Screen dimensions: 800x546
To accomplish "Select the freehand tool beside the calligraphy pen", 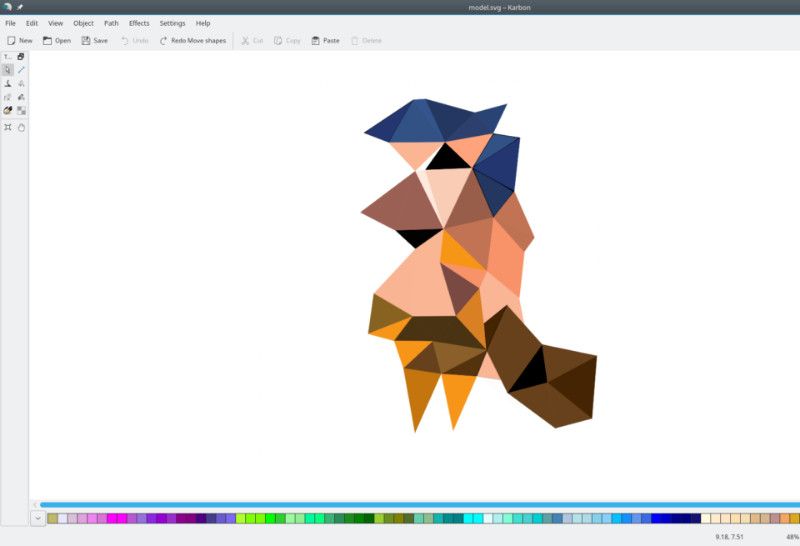I will pyautogui.click(x=21, y=84).
